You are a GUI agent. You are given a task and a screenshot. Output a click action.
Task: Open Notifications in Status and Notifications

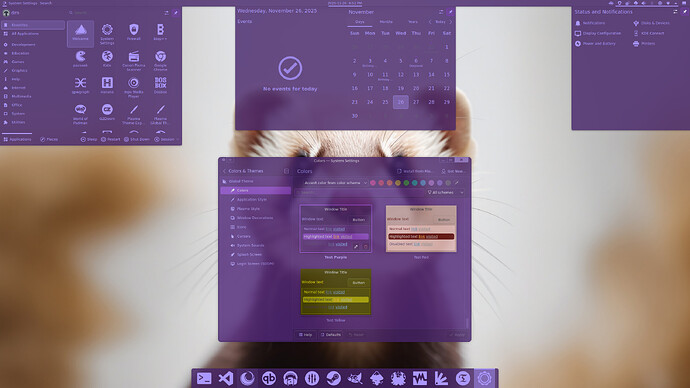[x=590, y=23]
